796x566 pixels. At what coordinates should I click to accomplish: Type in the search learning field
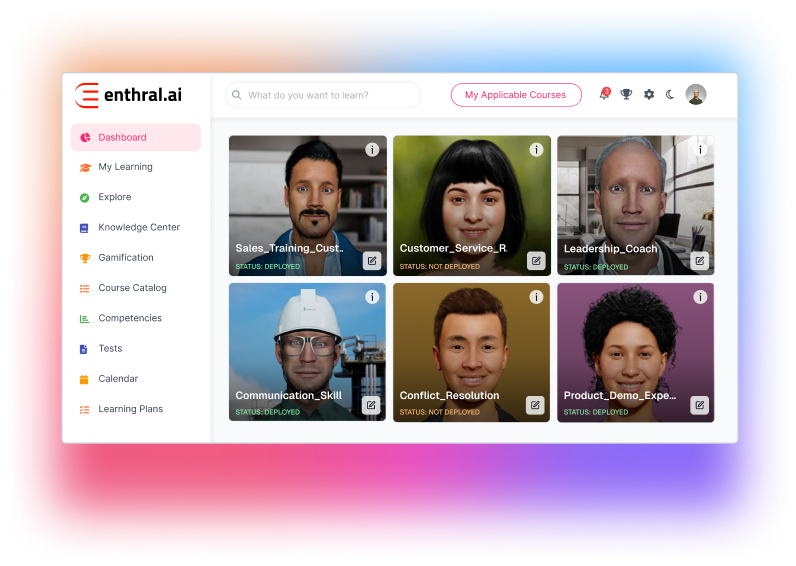point(325,95)
